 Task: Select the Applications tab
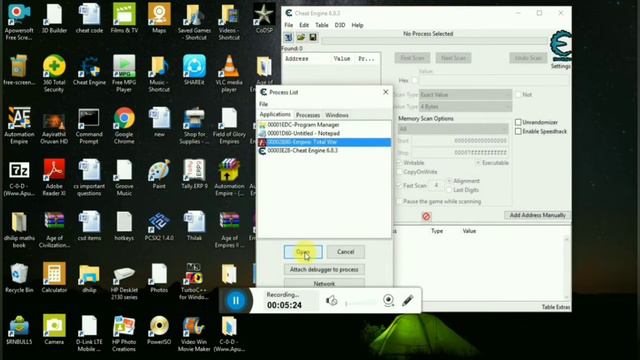pyautogui.click(x=275, y=115)
